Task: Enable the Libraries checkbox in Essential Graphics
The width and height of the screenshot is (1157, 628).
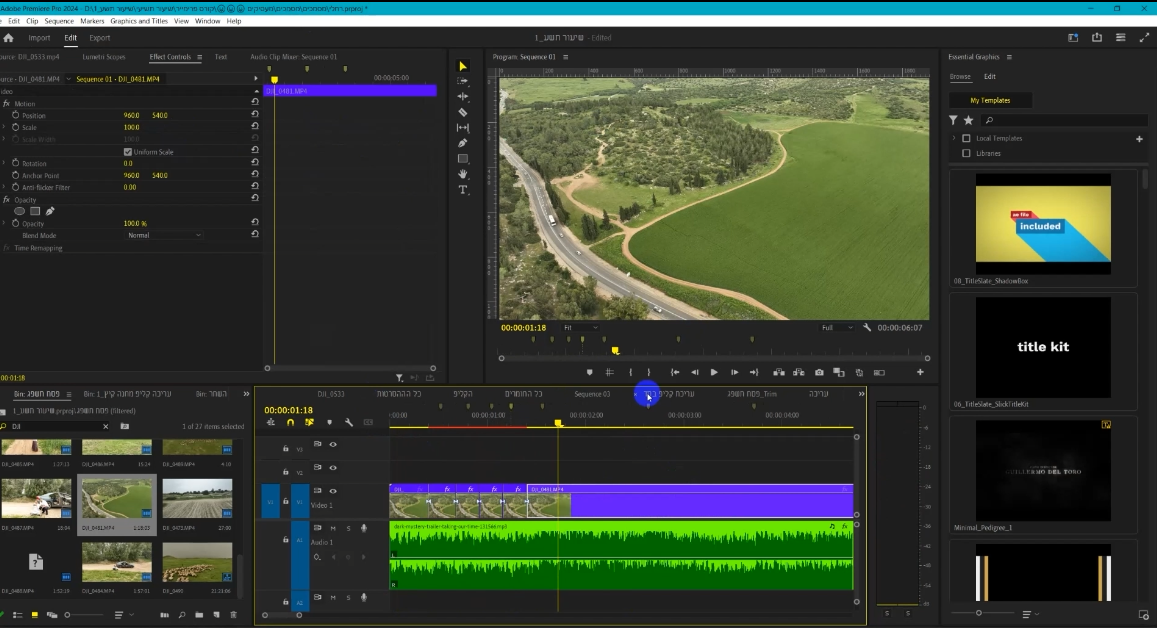Action: [x=966, y=153]
